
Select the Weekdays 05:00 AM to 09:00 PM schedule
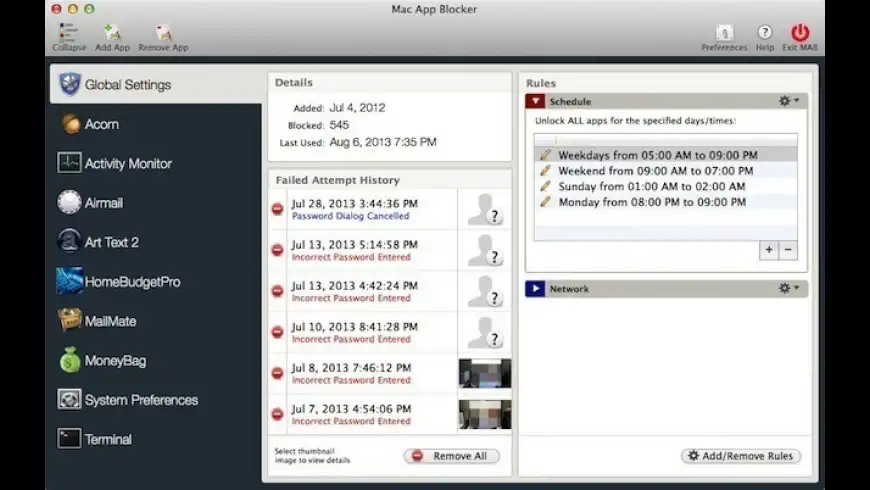(666, 155)
